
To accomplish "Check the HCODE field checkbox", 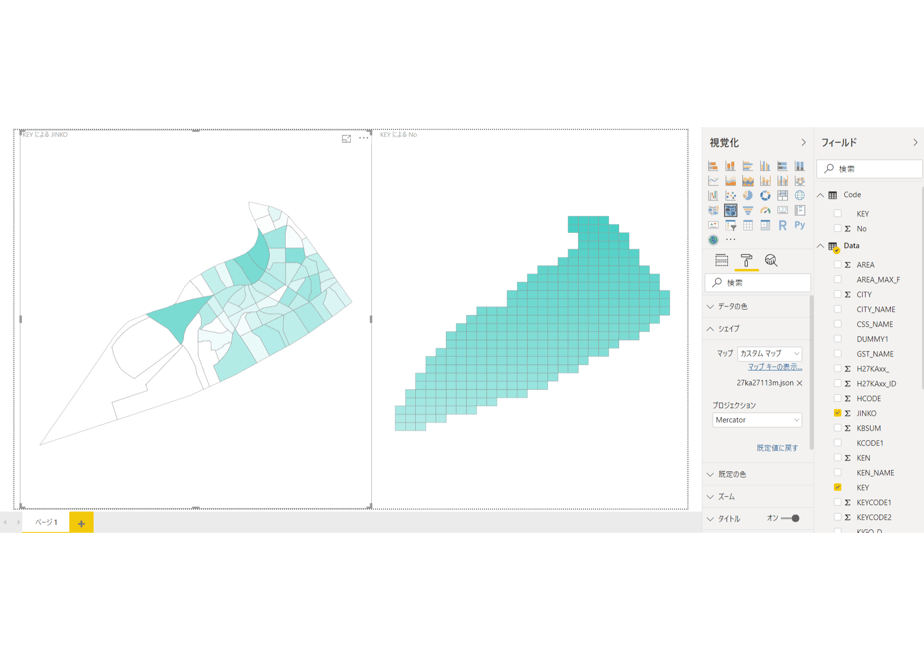I will coord(837,398).
